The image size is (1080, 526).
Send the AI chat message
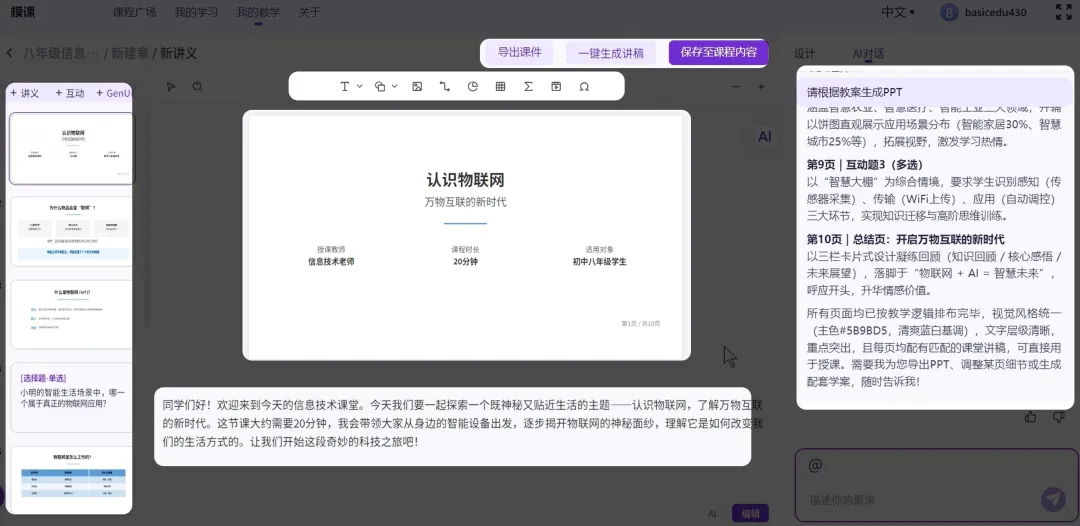(1053, 499)
